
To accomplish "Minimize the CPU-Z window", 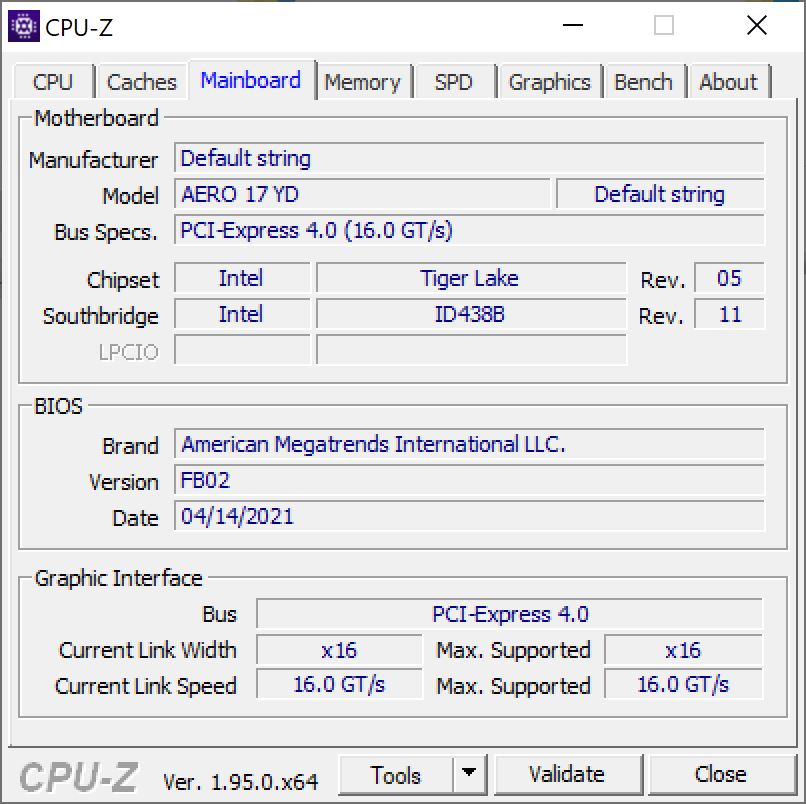I will 573,25.
